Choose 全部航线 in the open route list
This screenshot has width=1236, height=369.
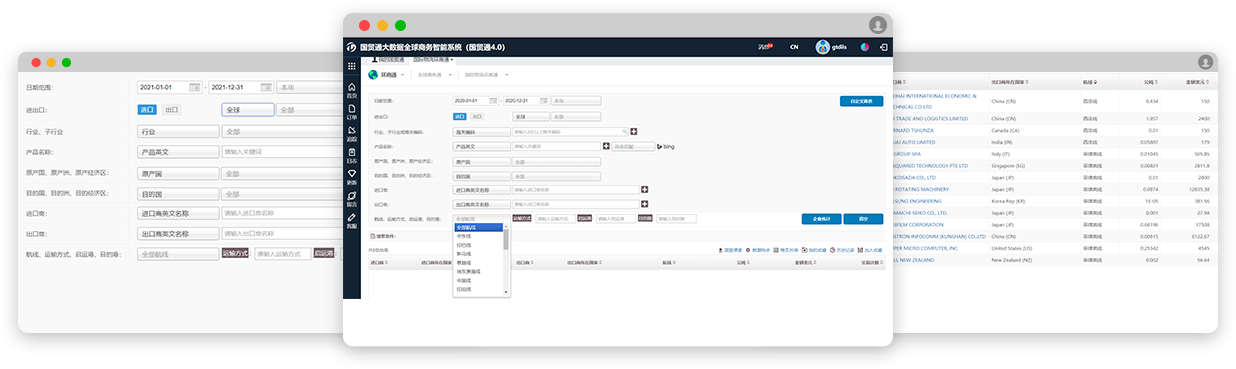478,227
